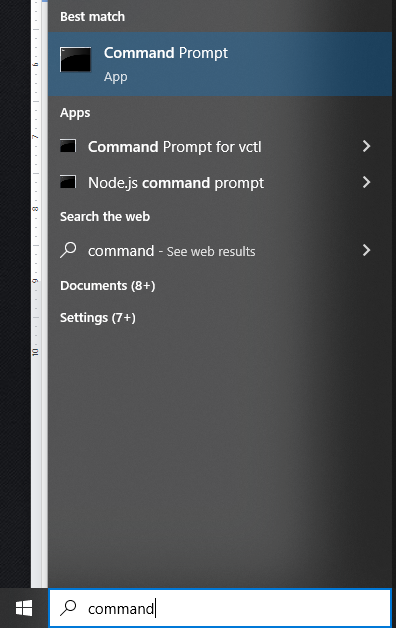This screenshot has height=628, width=396.
Task: Expand options for Node.js command prompt
Action: (x=366, y=182)
